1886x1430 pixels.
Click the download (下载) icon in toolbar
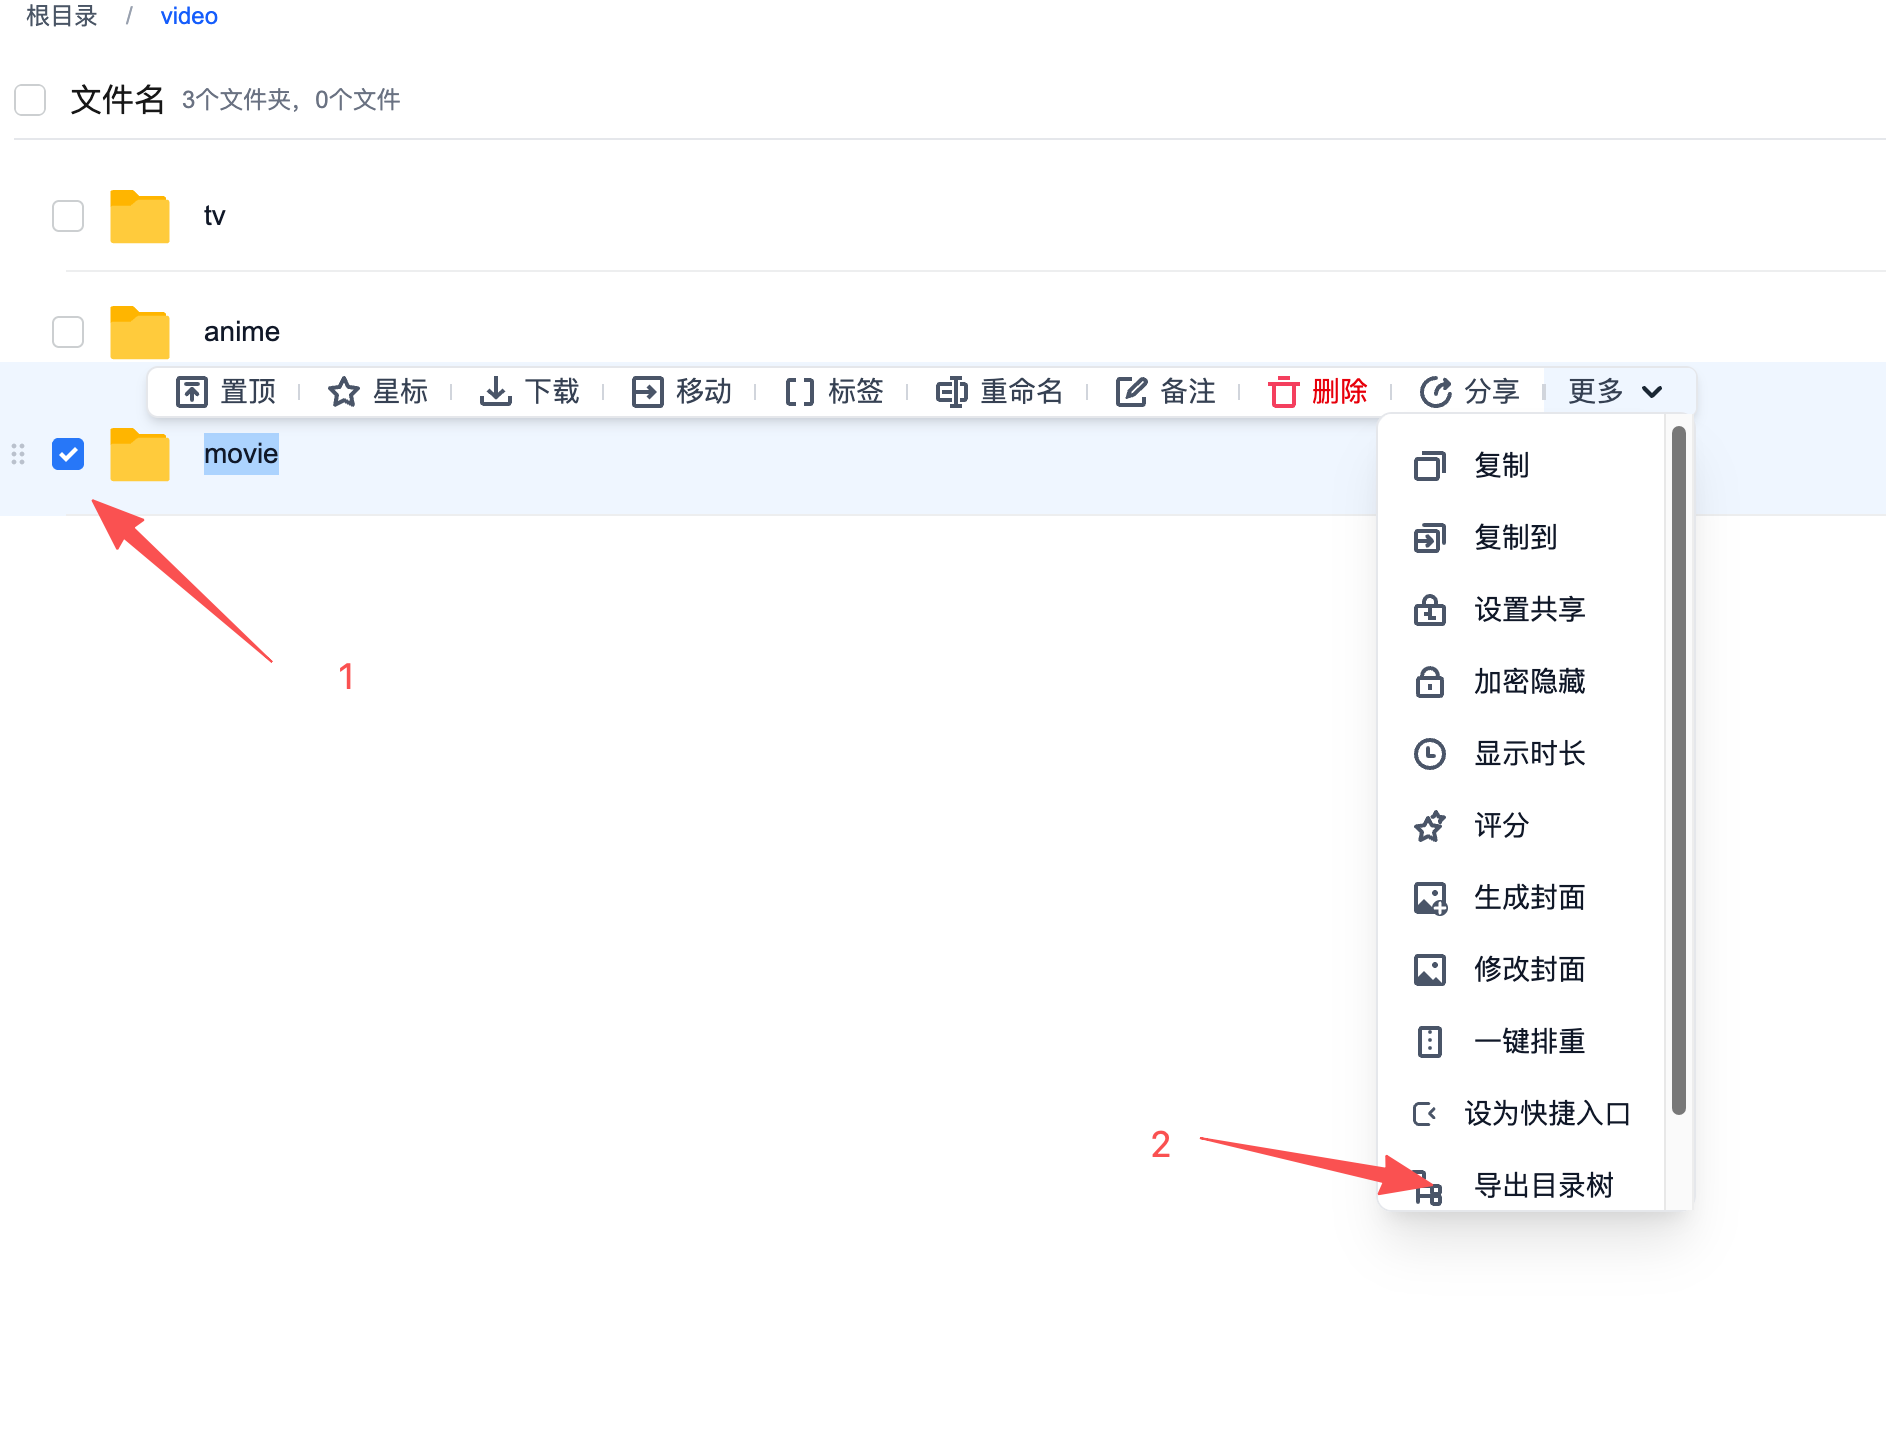(x=495, y=392)
